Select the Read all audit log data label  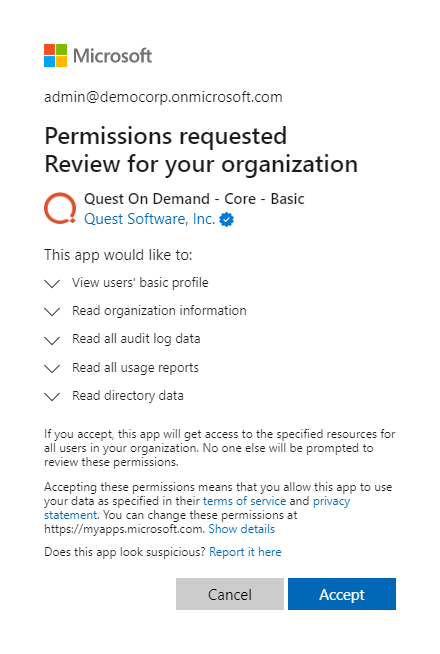coord(136,339)
